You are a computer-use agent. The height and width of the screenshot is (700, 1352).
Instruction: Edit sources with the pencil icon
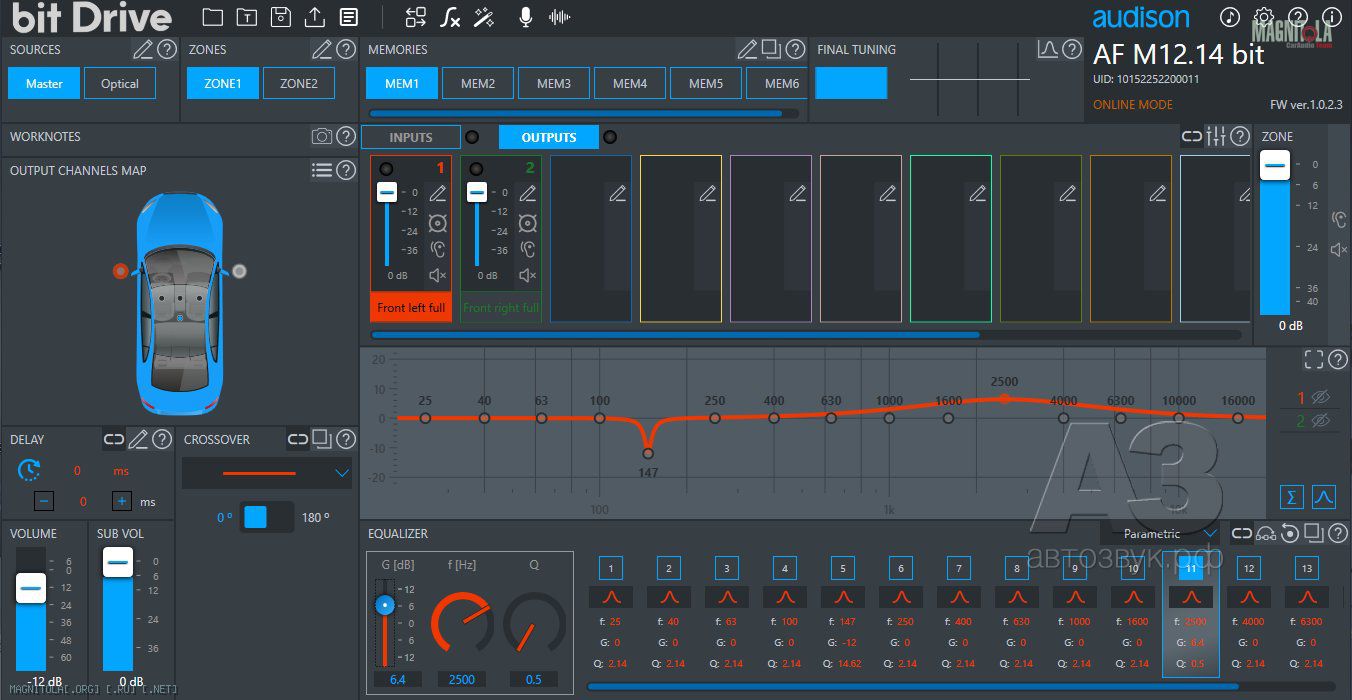pos(143,49)
